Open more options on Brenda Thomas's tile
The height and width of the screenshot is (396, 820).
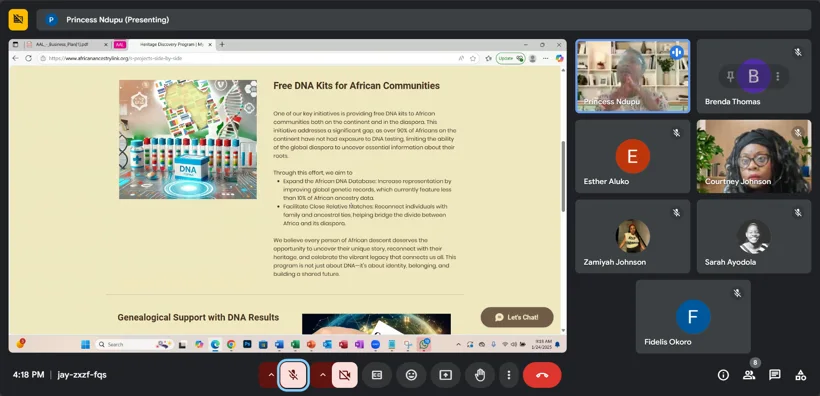coord(778,77)
